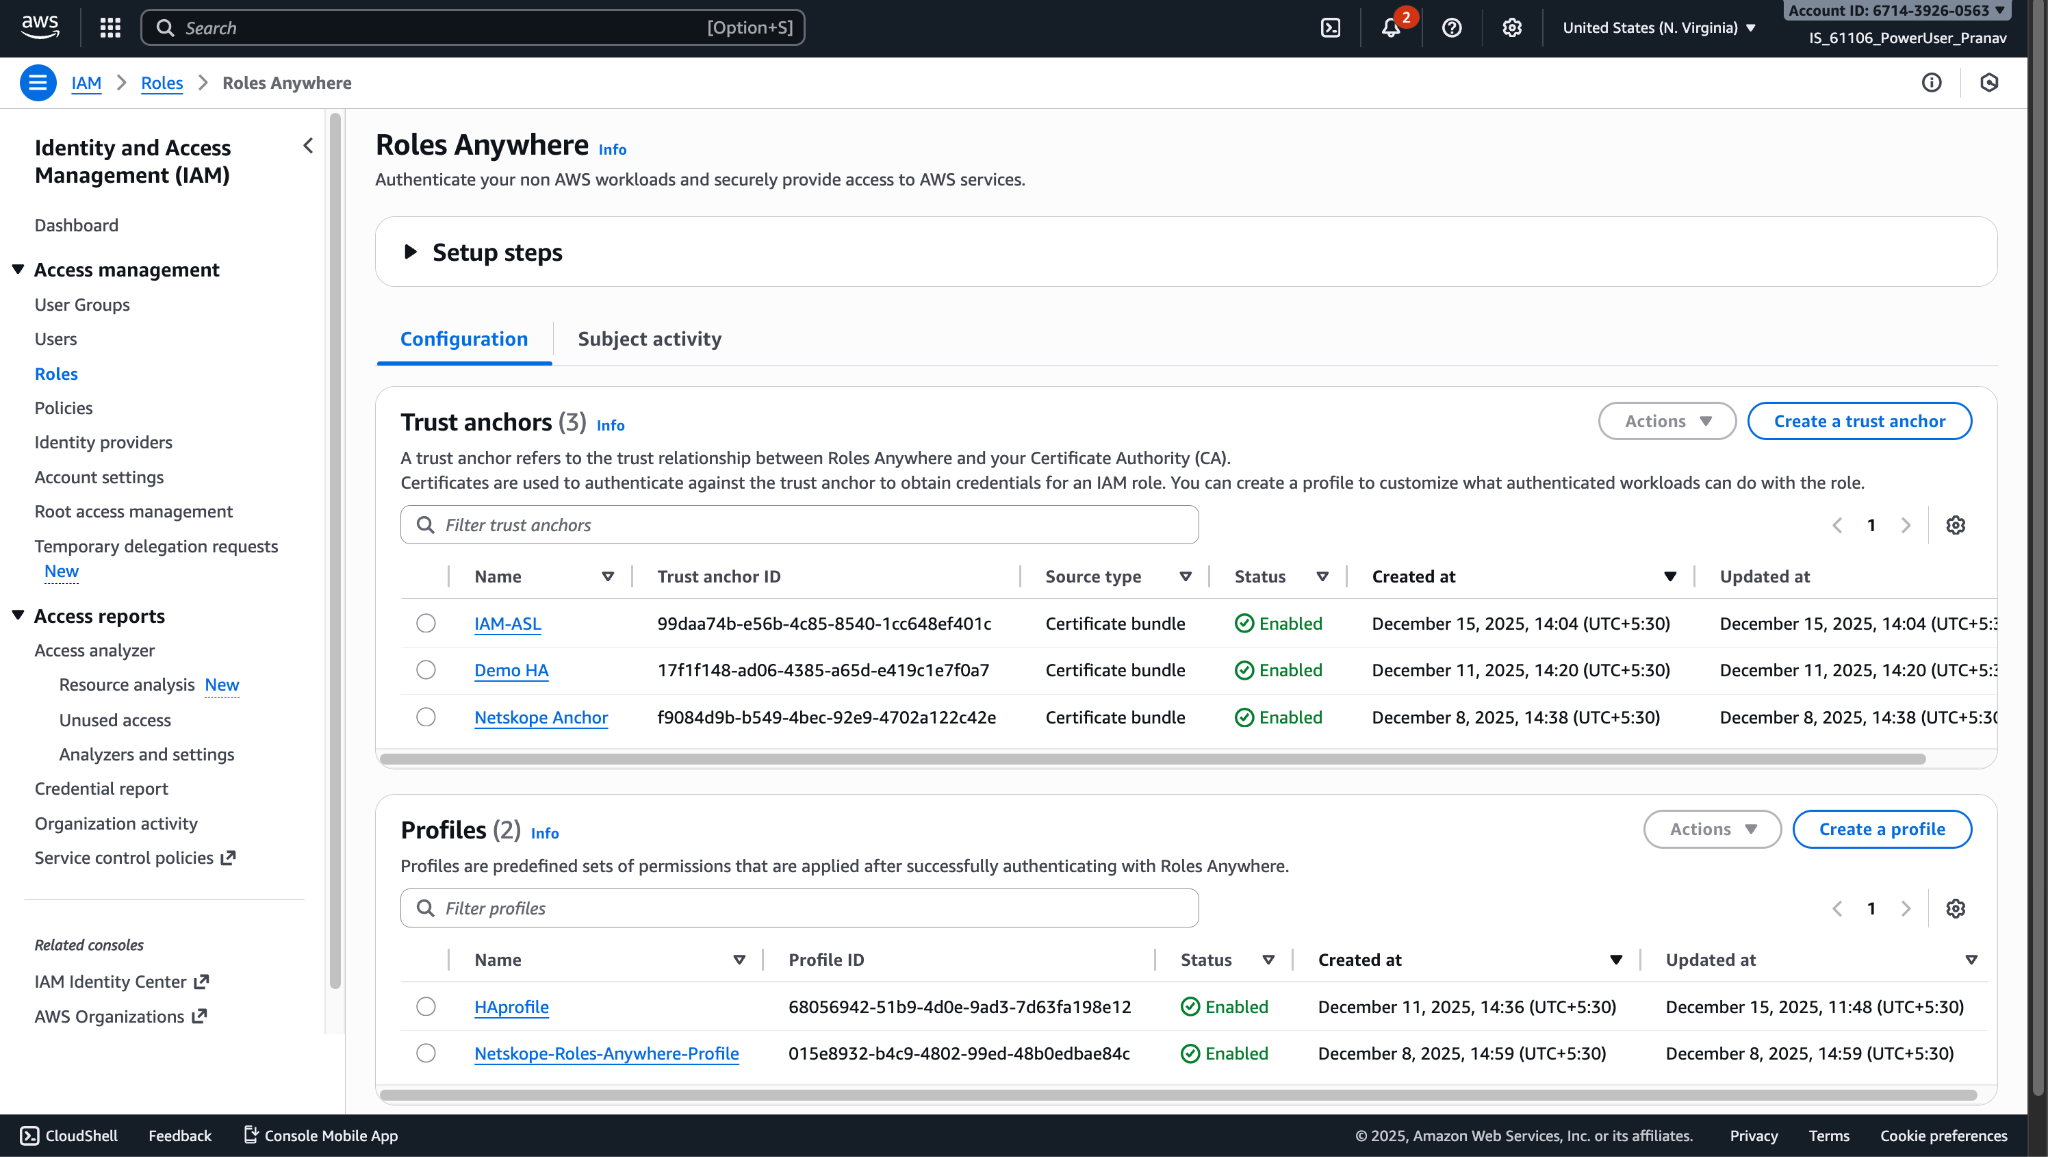The height and width of the screenshot is (1157, 2048).
Task: Open Trust anchors table preferences gear
Action: tap(1956, 525)
